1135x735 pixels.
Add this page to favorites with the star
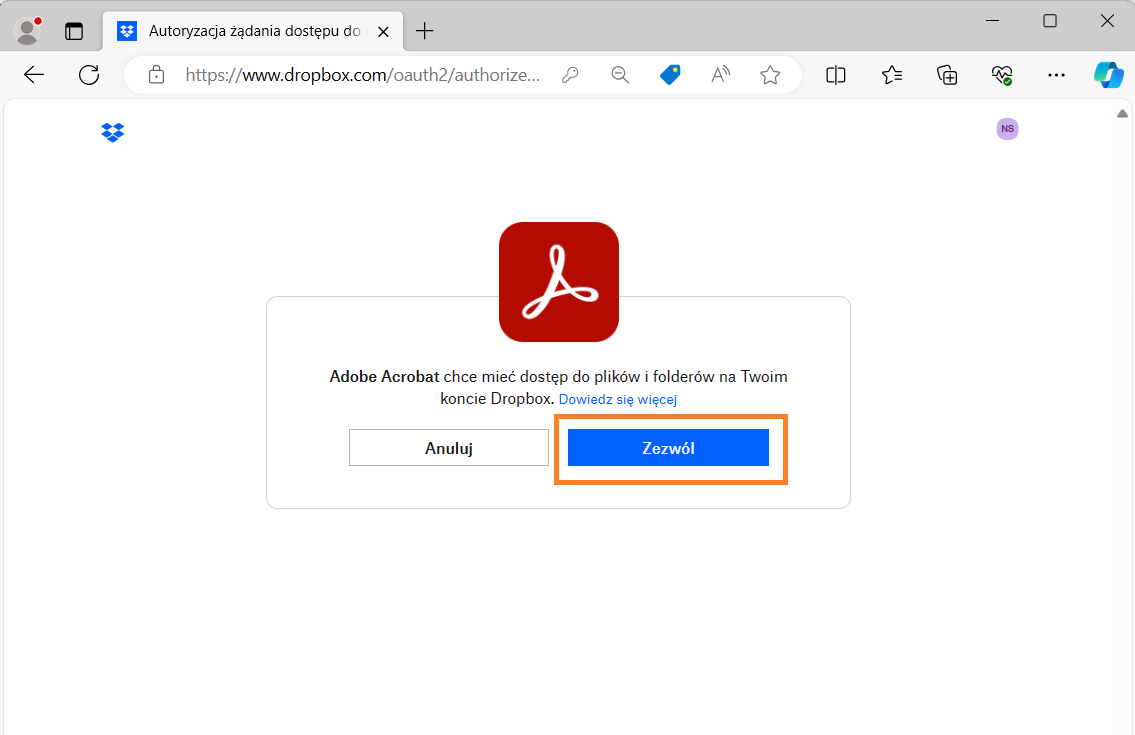[x=770, y=75]
